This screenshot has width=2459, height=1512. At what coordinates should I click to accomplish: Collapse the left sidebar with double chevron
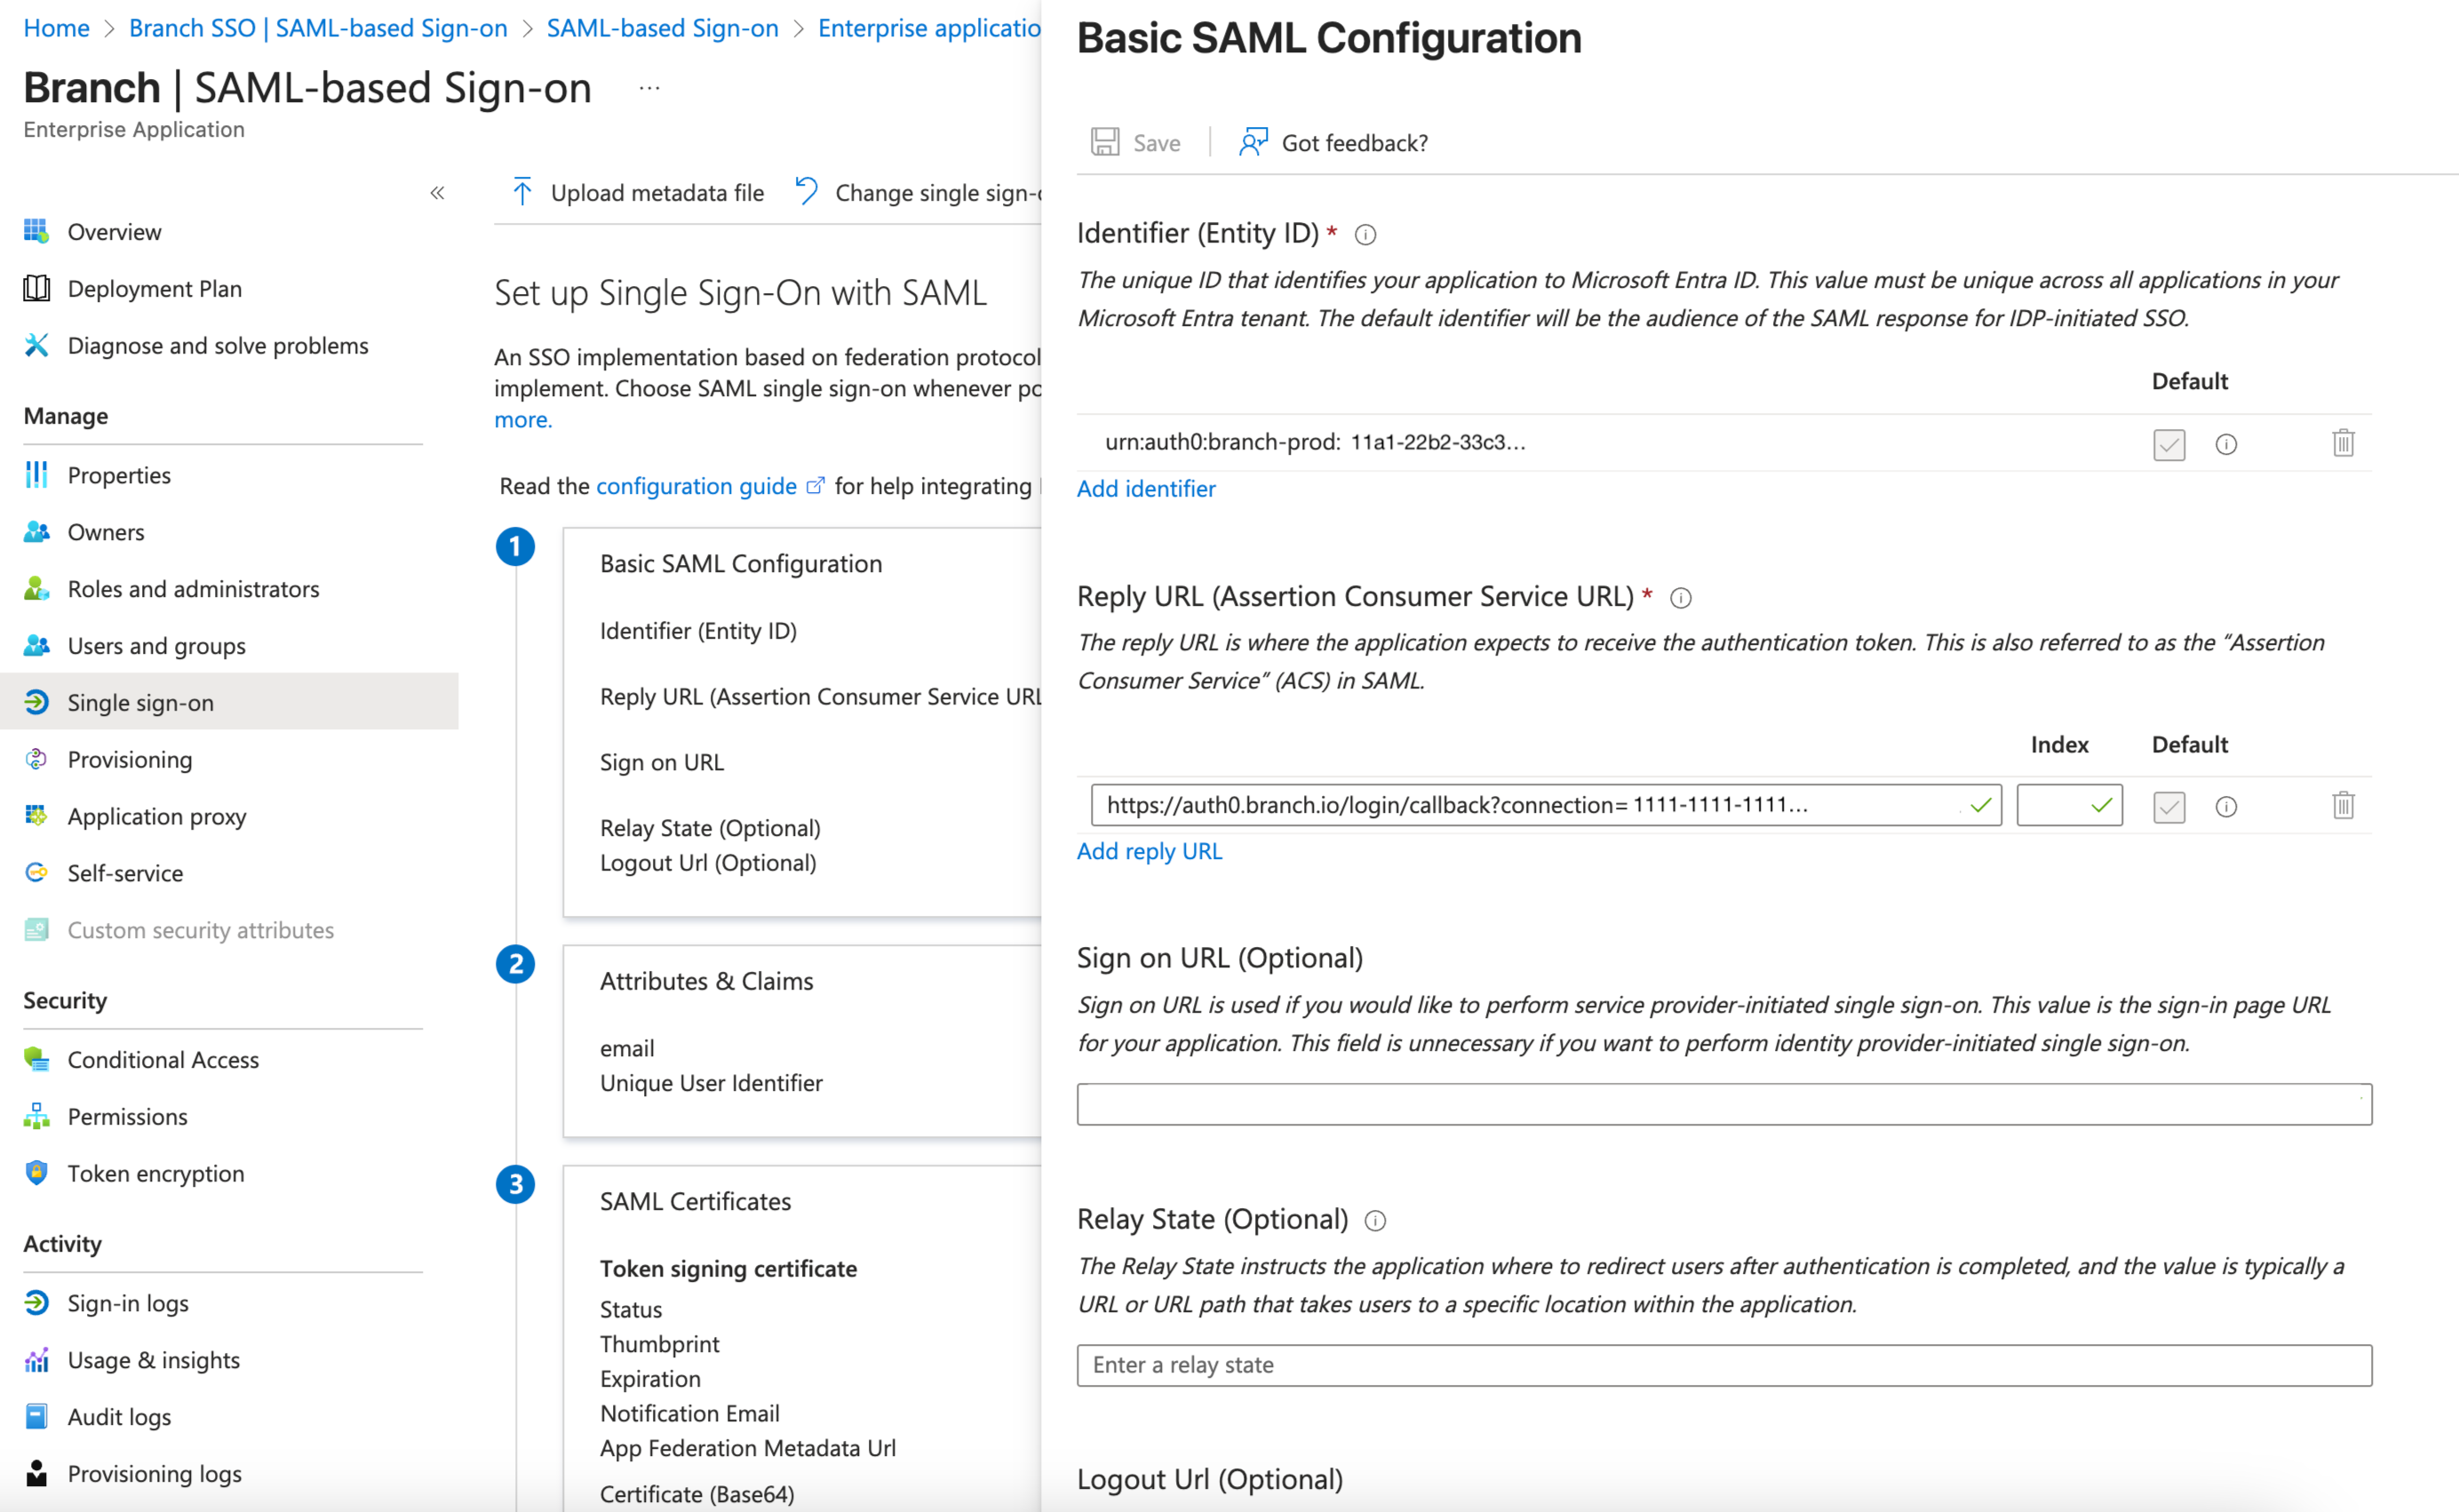[x=437, y=192]
